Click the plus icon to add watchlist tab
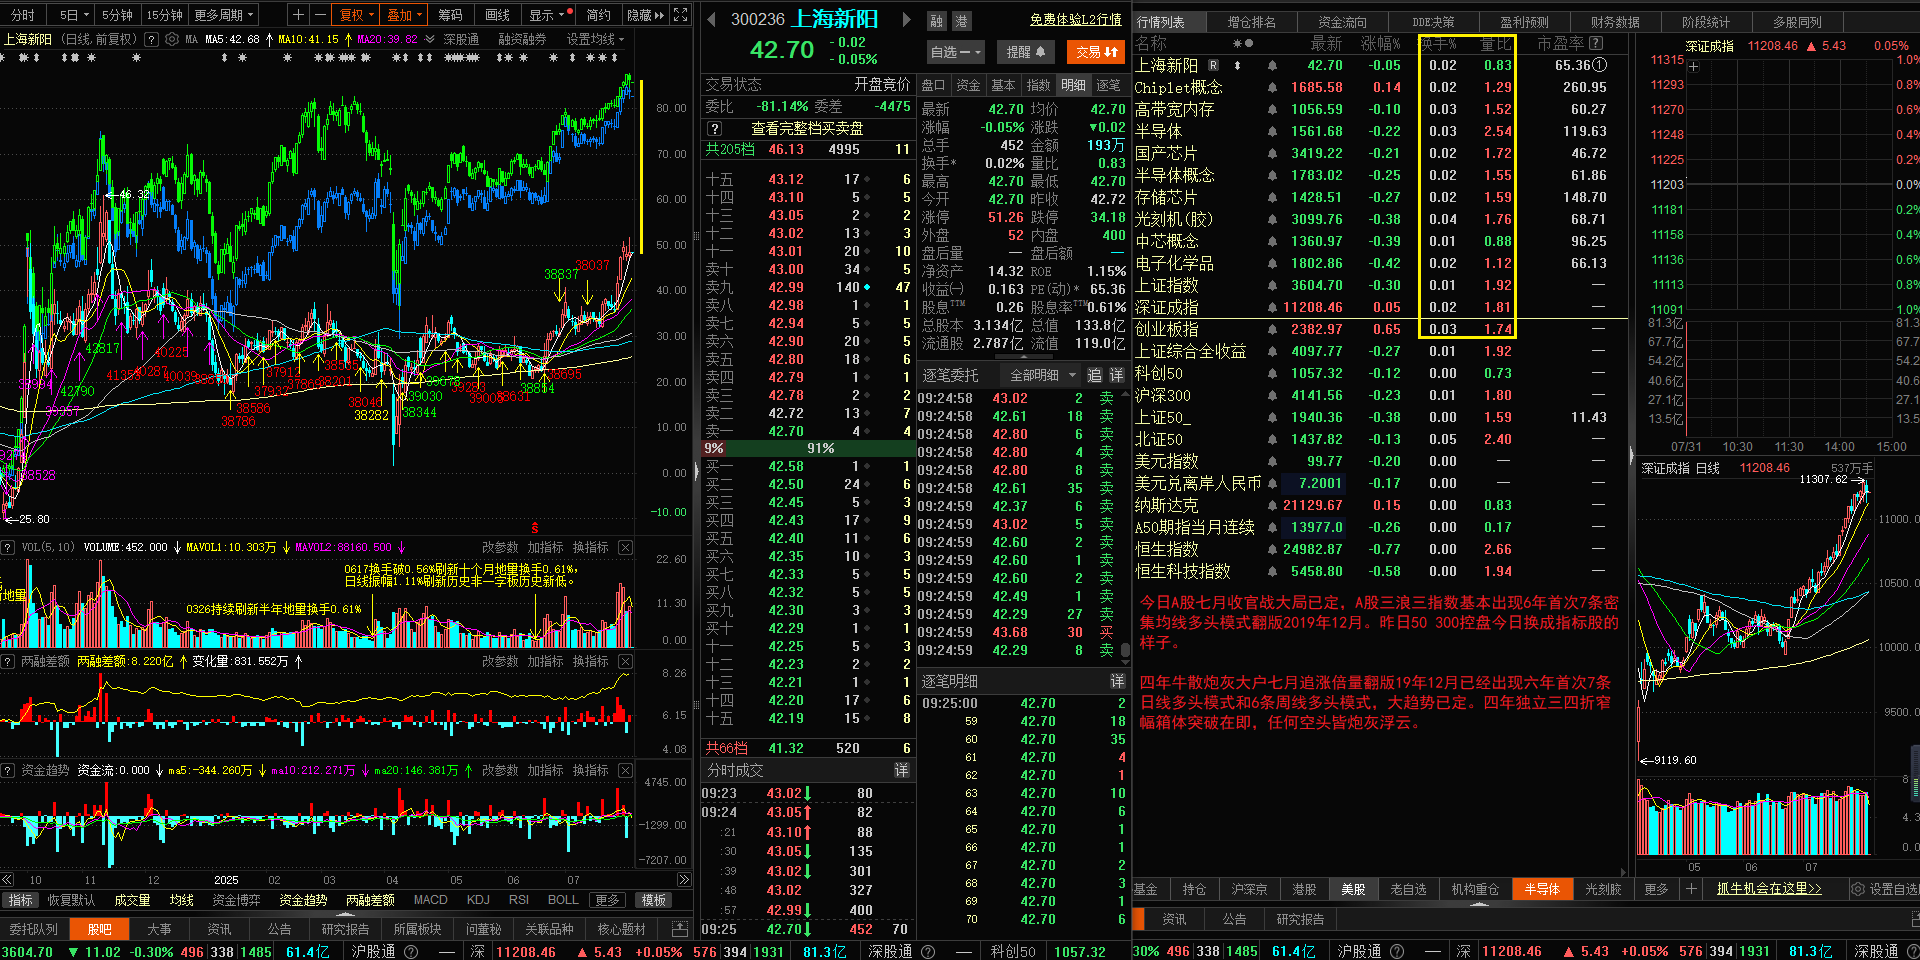Screen dimensions: 1920x960 1691,889
